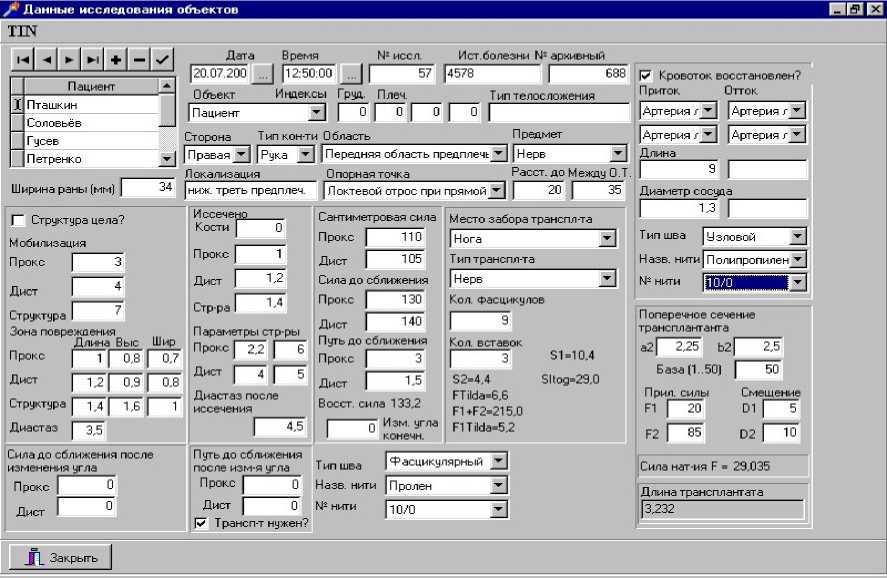Click the Тип телосложения field
This screenshot has height=578, width=887.
[x=559, y=113]
